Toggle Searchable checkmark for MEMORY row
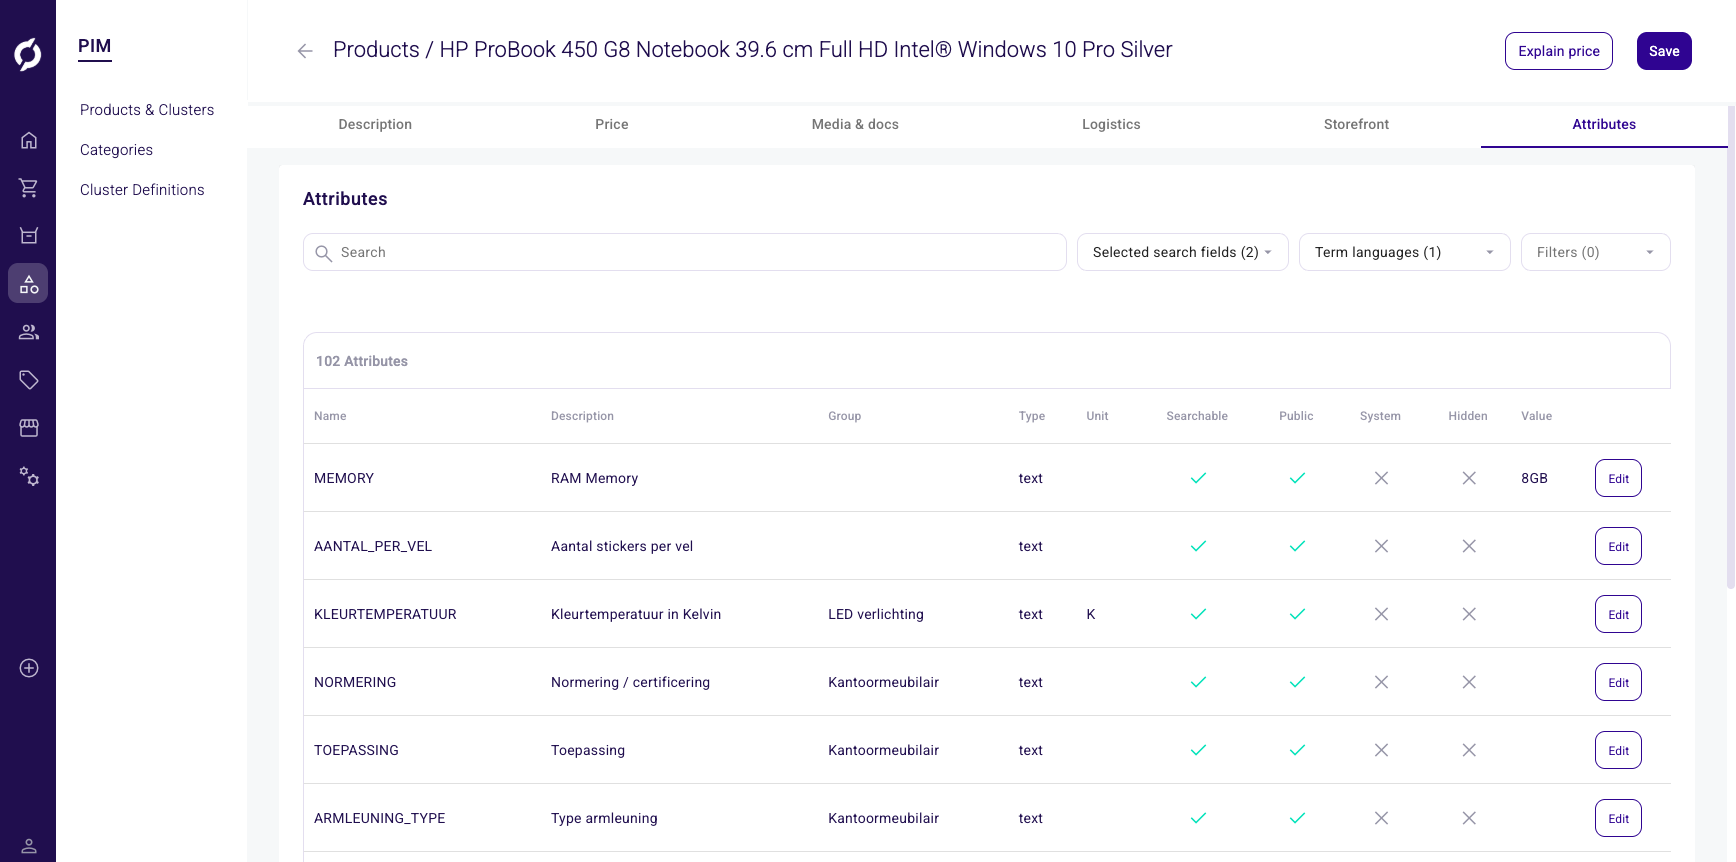 click(1198, 478)
